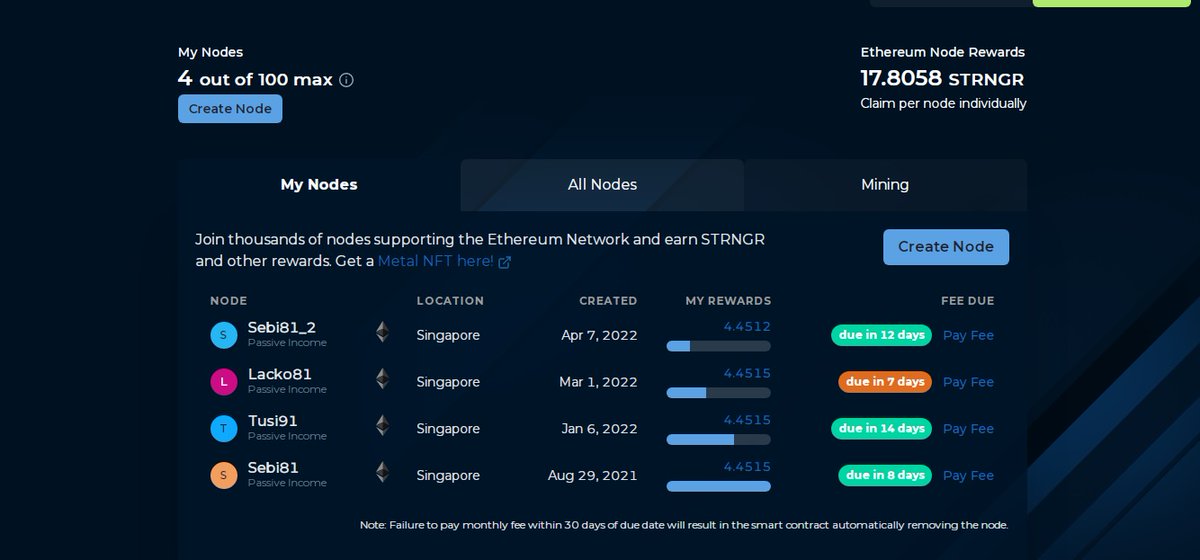The image size is (1200, 560).
Task: Open the info icon beside 100 max
Action: [x=347, y=80]
